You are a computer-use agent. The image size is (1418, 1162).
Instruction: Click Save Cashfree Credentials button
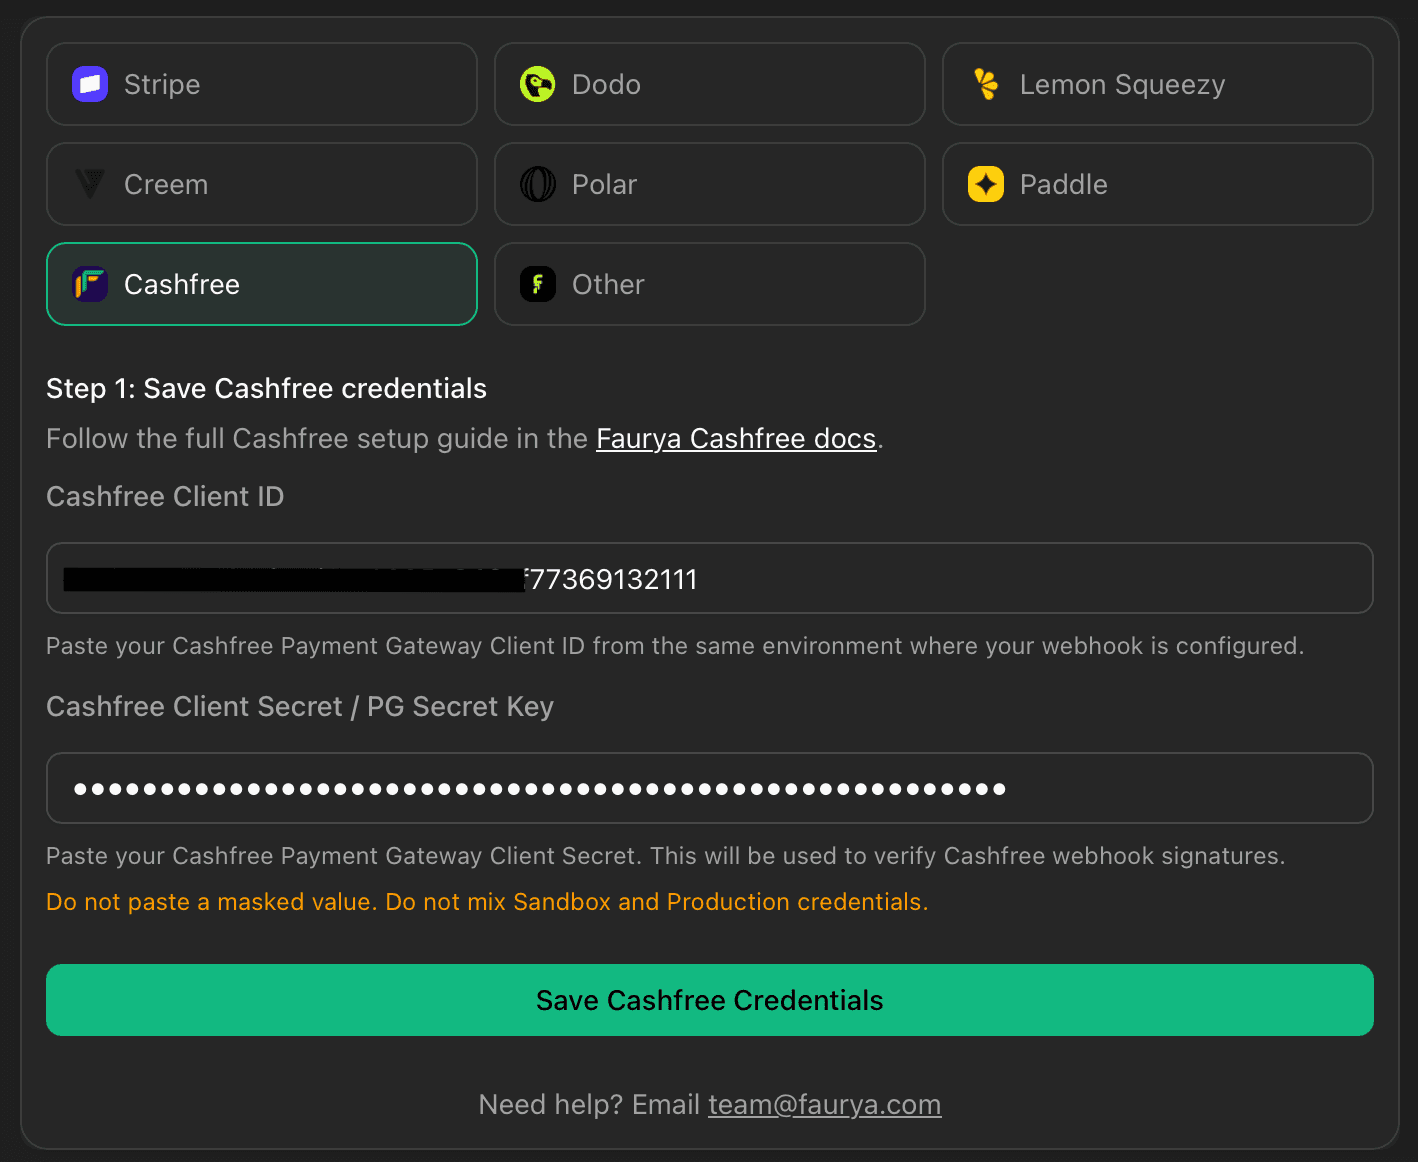tap(710, 1000)
